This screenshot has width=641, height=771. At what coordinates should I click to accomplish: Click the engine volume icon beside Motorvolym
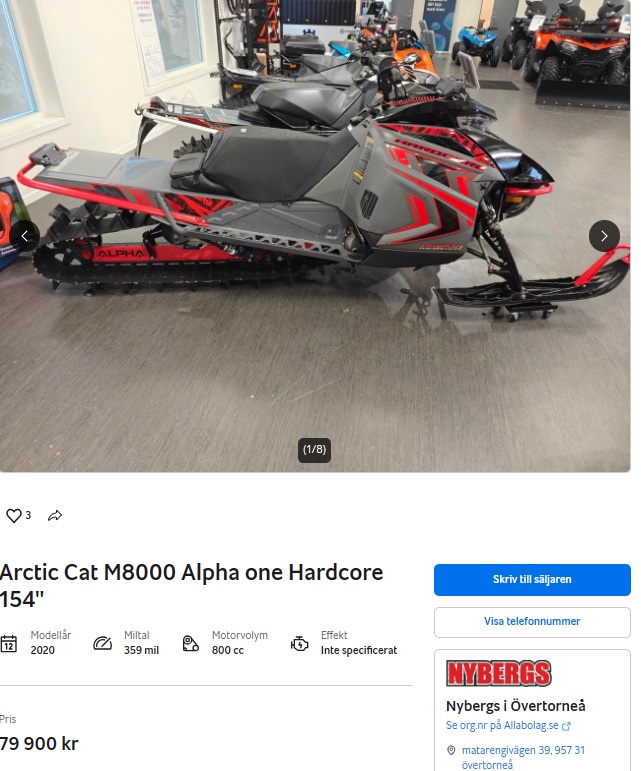coord(191,643)
